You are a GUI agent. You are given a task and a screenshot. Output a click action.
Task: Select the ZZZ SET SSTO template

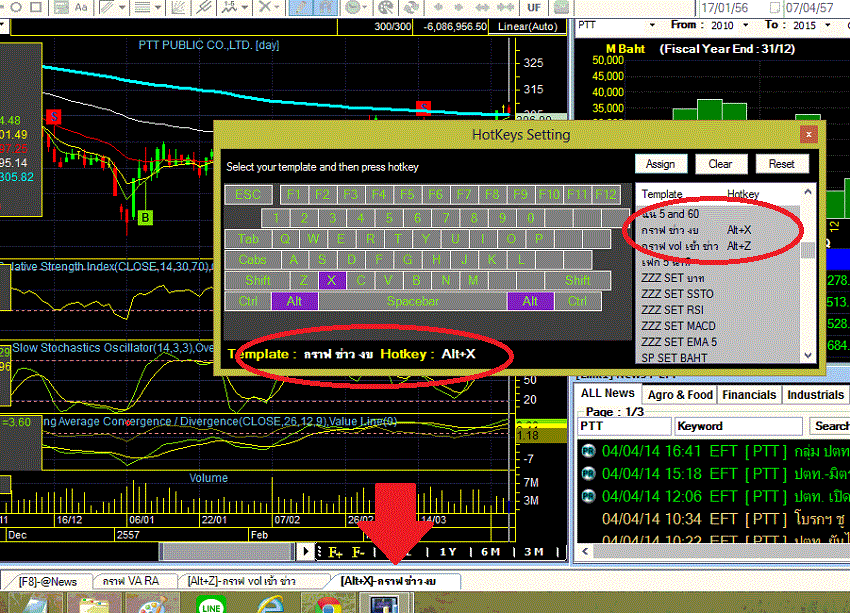[719, 294]
